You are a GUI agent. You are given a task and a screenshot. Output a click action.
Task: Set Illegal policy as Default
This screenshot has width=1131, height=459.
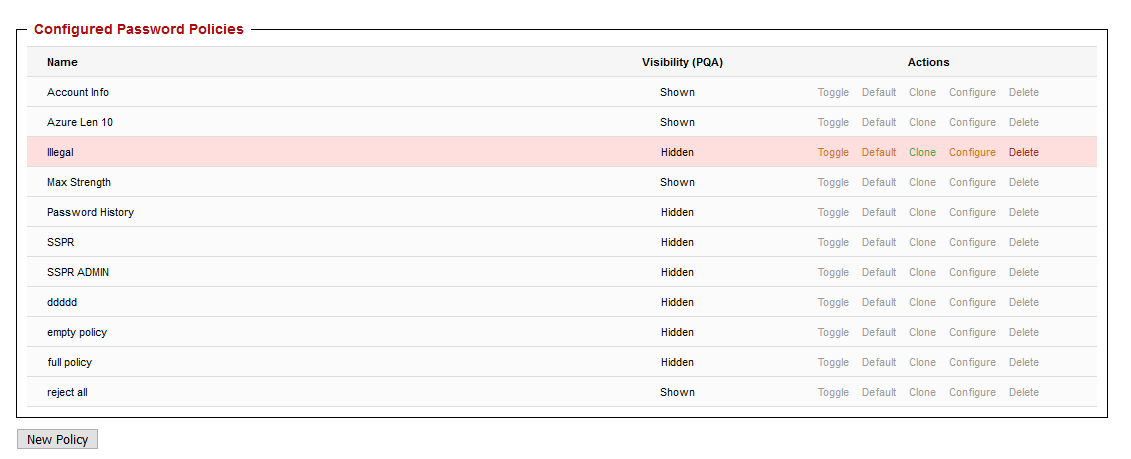click(879, 152)
